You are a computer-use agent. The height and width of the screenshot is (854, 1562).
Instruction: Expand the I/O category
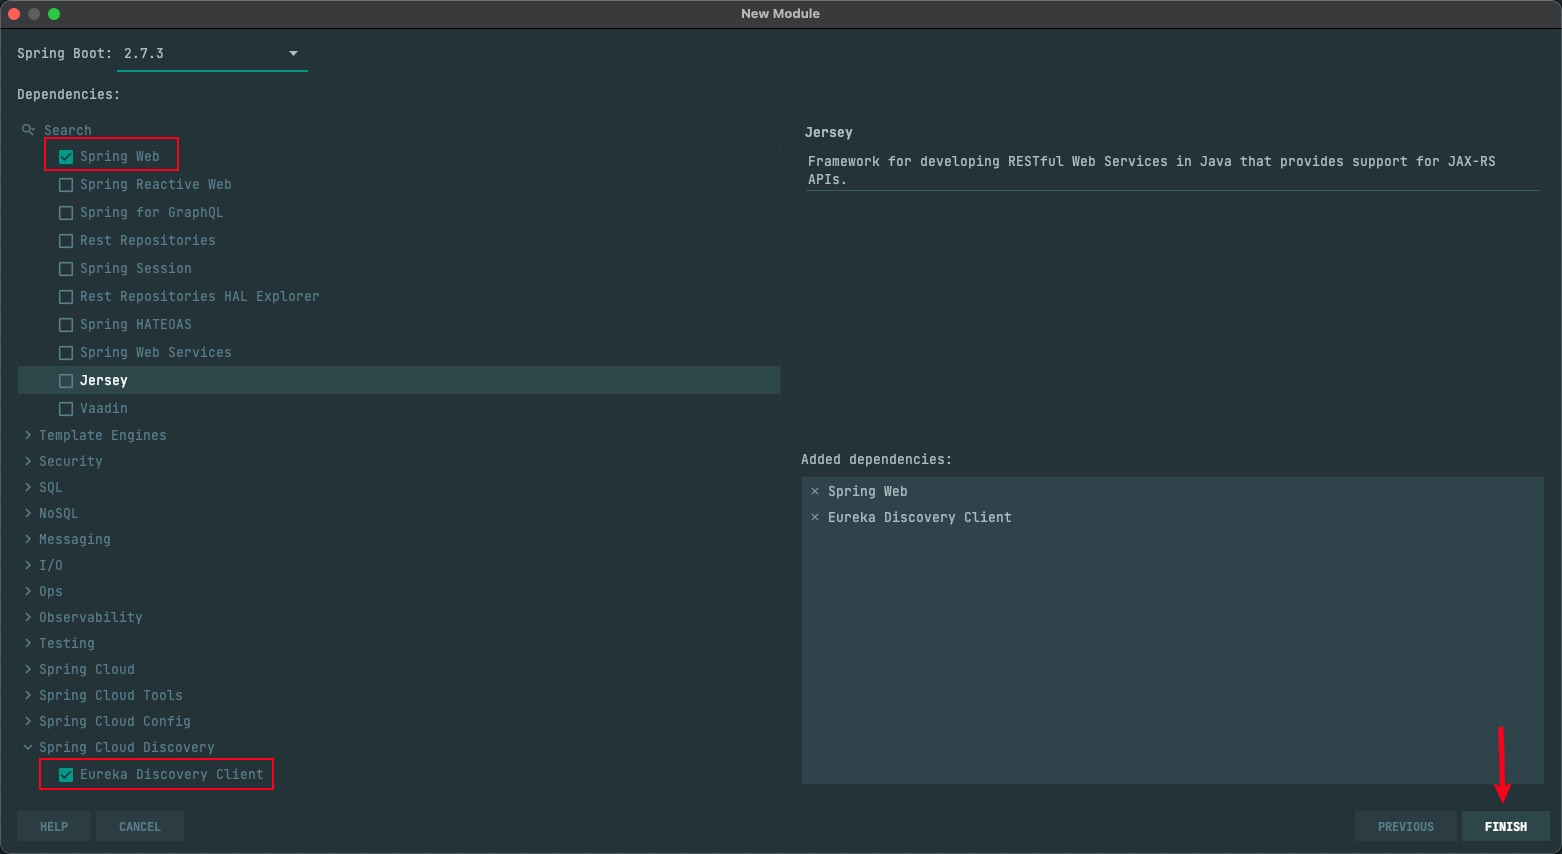pos(28,565)
